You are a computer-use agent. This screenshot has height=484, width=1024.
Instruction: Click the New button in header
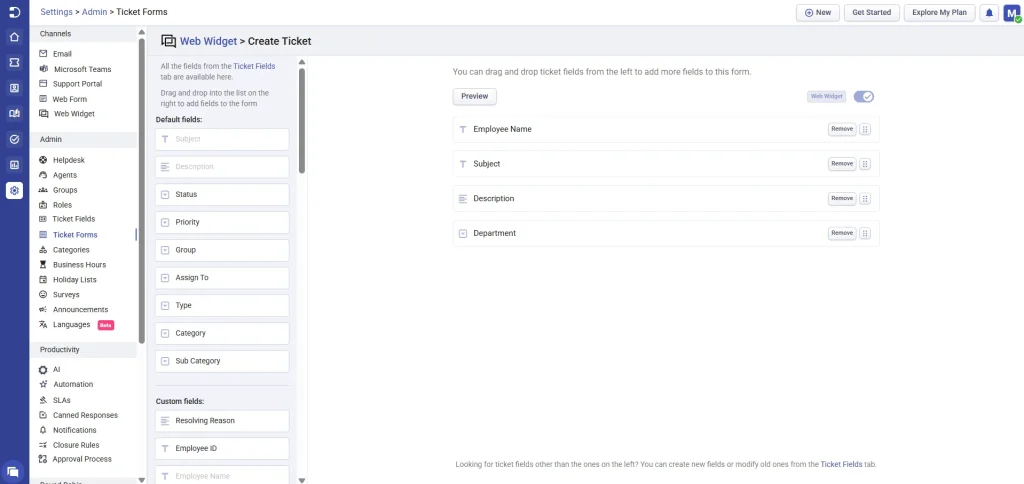tap(817, 13)
